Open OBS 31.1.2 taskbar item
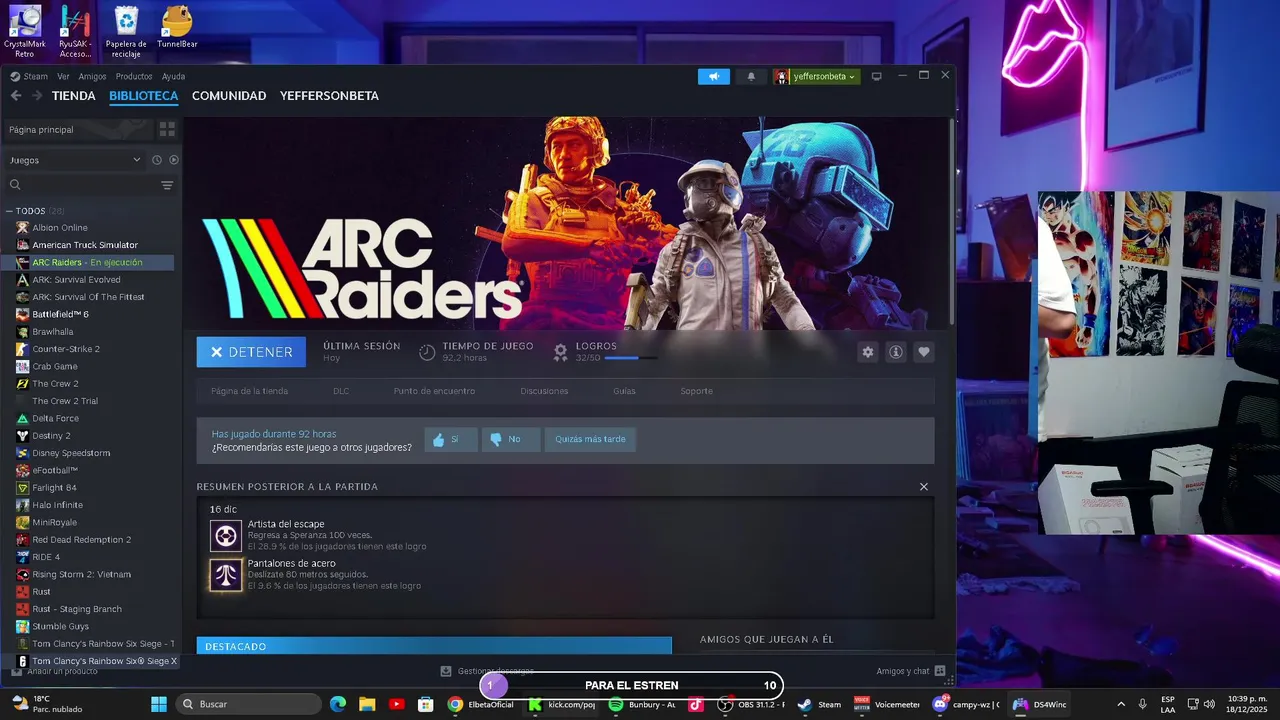Image resolution: width=1280 pixels, height=720 pixels. [x=751, y=704]
